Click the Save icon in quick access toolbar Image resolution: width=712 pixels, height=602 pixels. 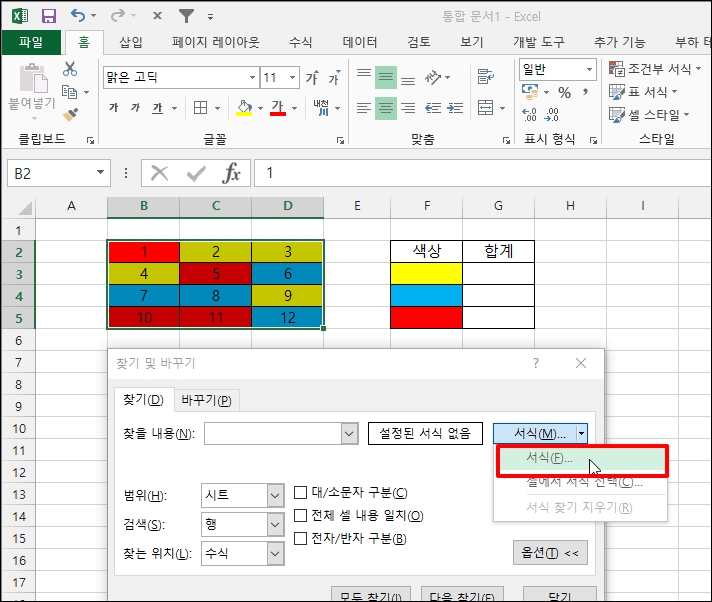[49, 16]
